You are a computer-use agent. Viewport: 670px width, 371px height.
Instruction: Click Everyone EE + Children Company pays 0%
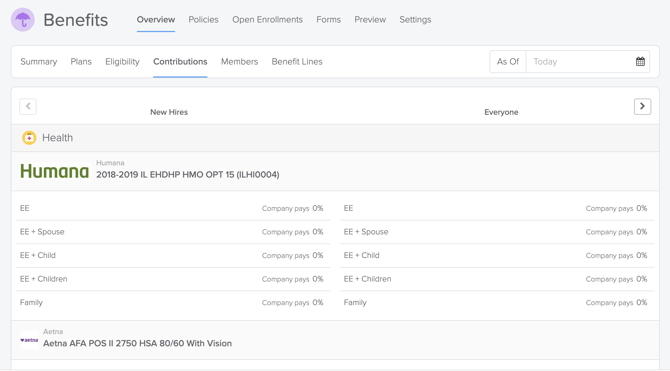[x=617, y=279]
